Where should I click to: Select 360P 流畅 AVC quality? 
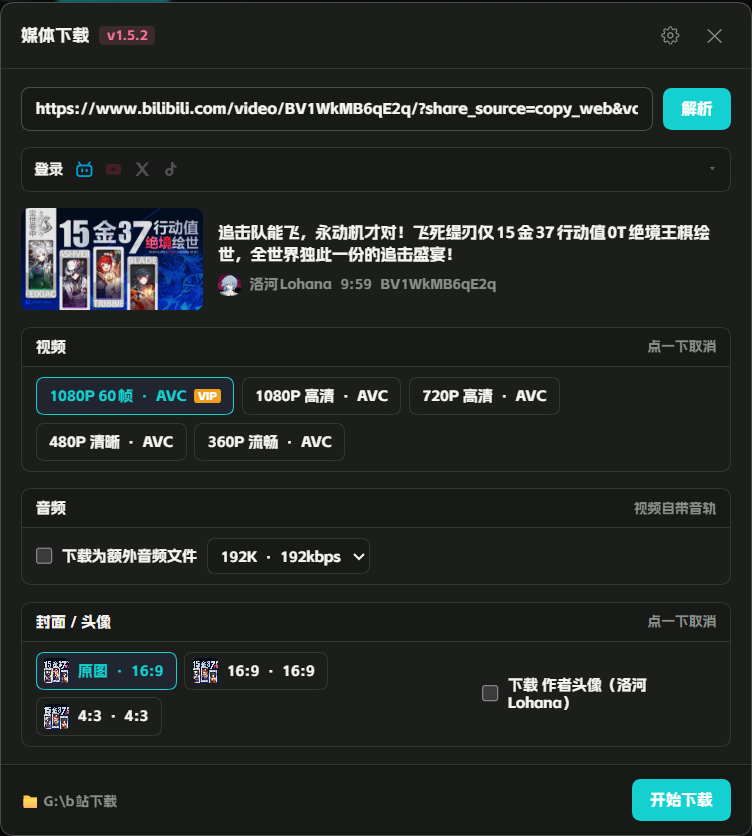269,442
